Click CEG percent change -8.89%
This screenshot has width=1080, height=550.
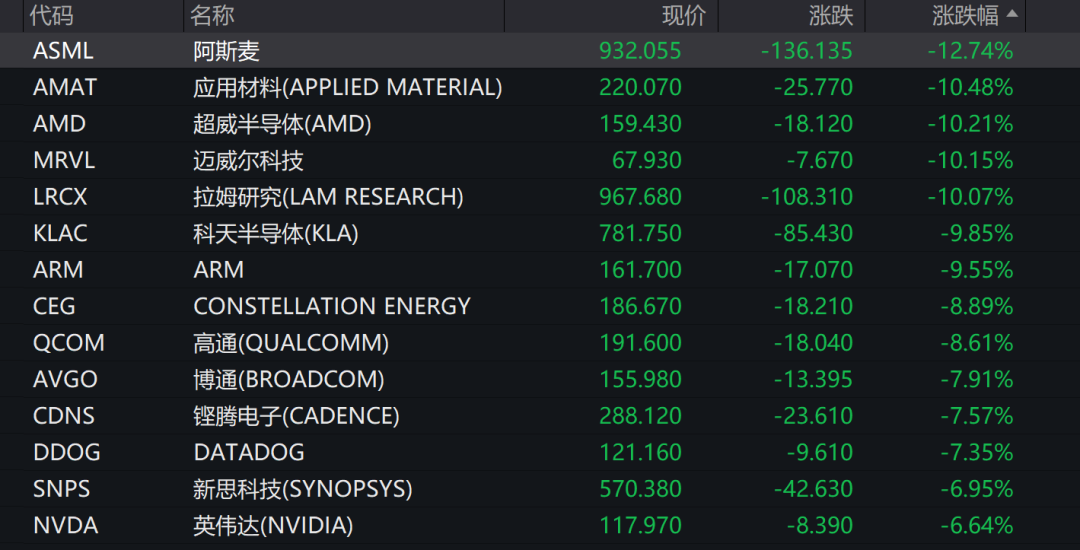click(x=977, y=306)
